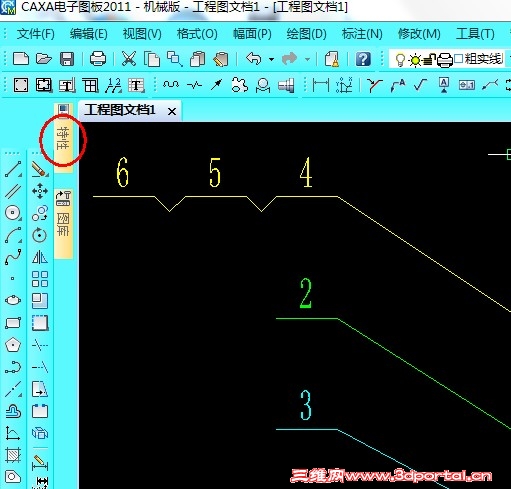
Task: Select the spline curve tool
Action: (x=13, y=257)
